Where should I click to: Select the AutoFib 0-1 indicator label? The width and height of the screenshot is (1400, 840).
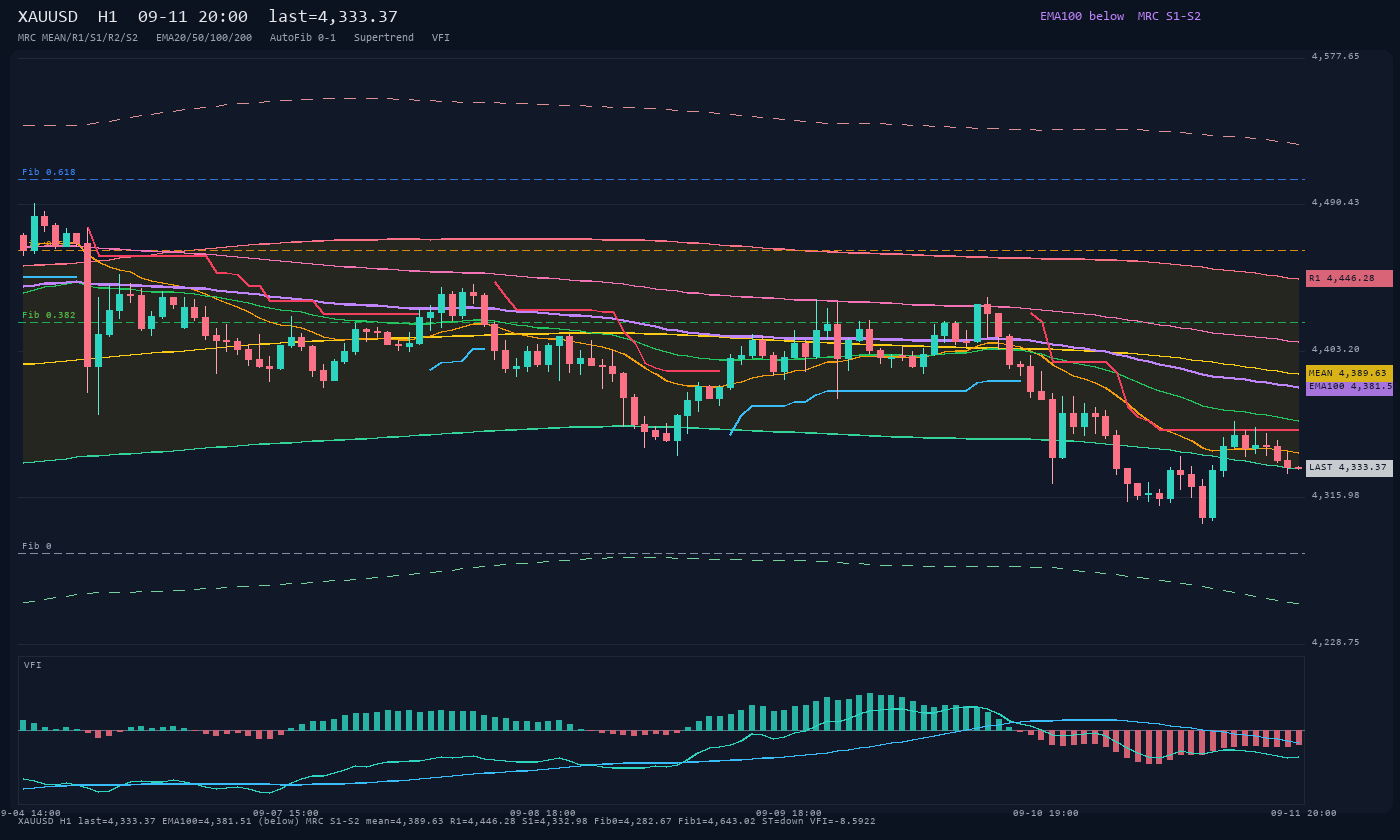303,38
